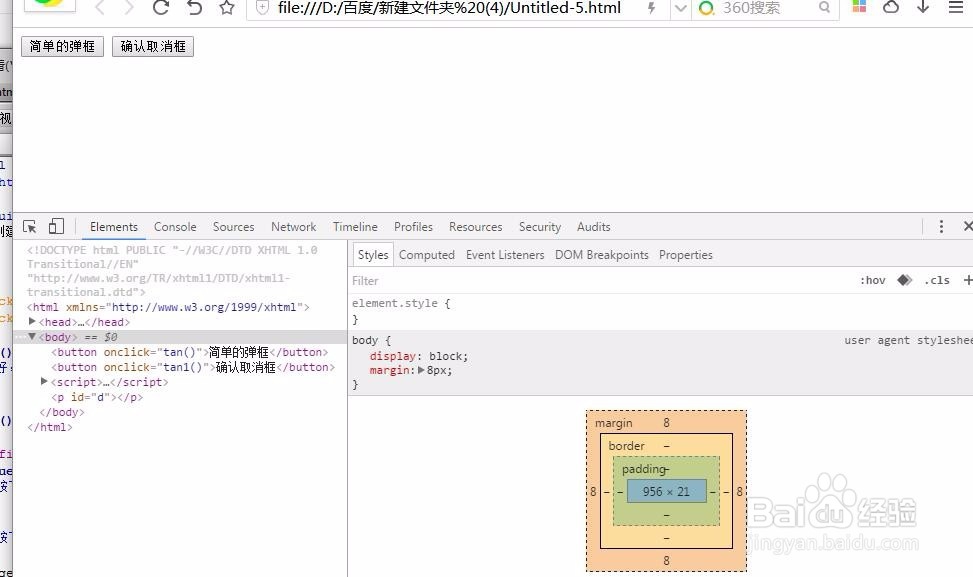This screenshot has width=973, height=577.
Task: Click the 360 search engine logo
Action: (x=706, y=8)
